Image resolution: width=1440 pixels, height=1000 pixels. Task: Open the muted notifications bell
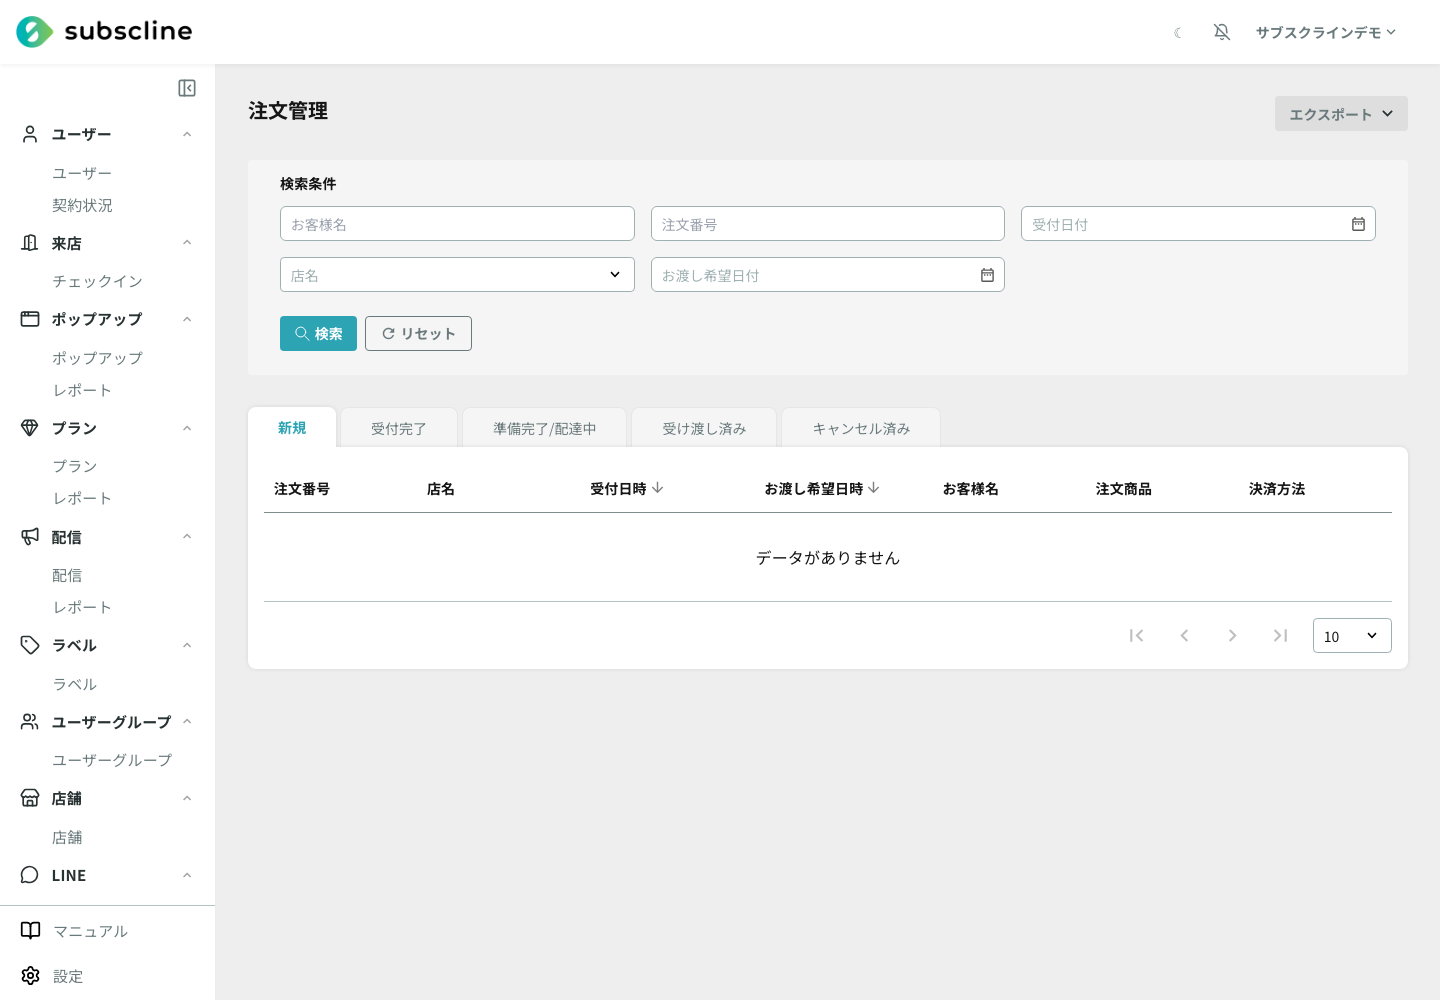tap(1222, 32)
